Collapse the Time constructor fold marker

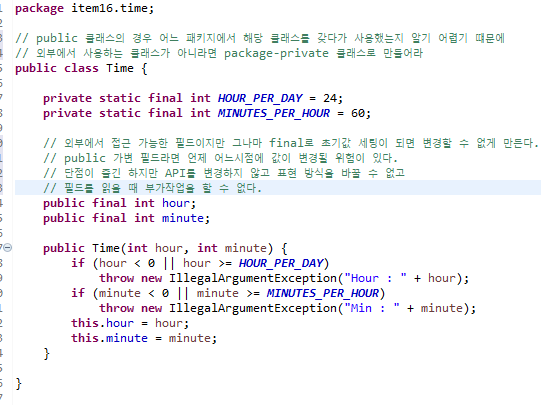click(8, 248)
